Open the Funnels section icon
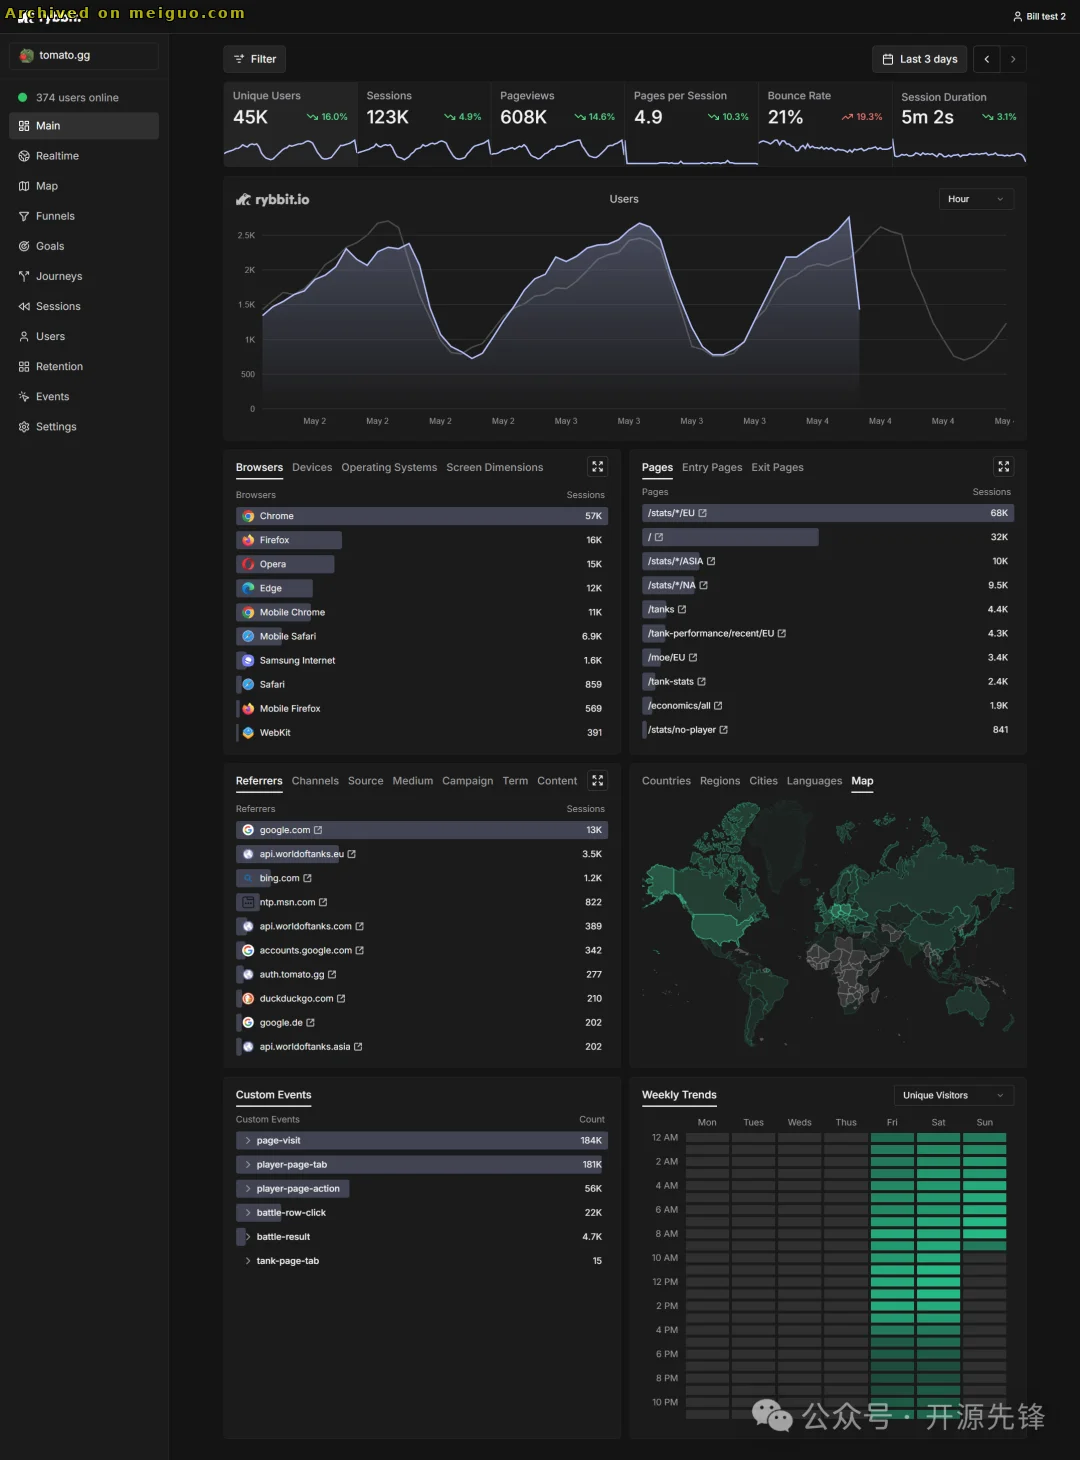Image resolution: width=1080 pixels, height=1460 pixels. click(24, 216)
